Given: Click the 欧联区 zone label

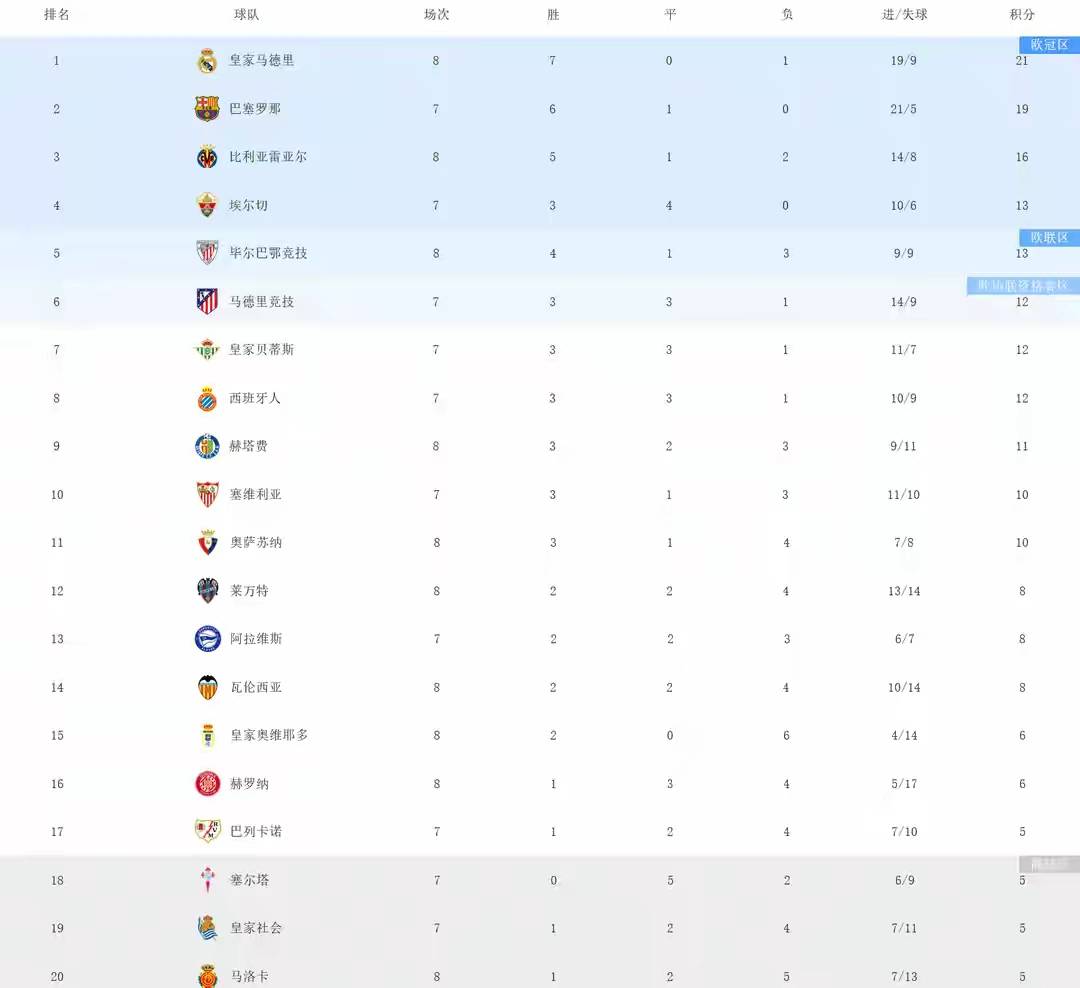Looking at the screenshot, I should (1049, 238).
